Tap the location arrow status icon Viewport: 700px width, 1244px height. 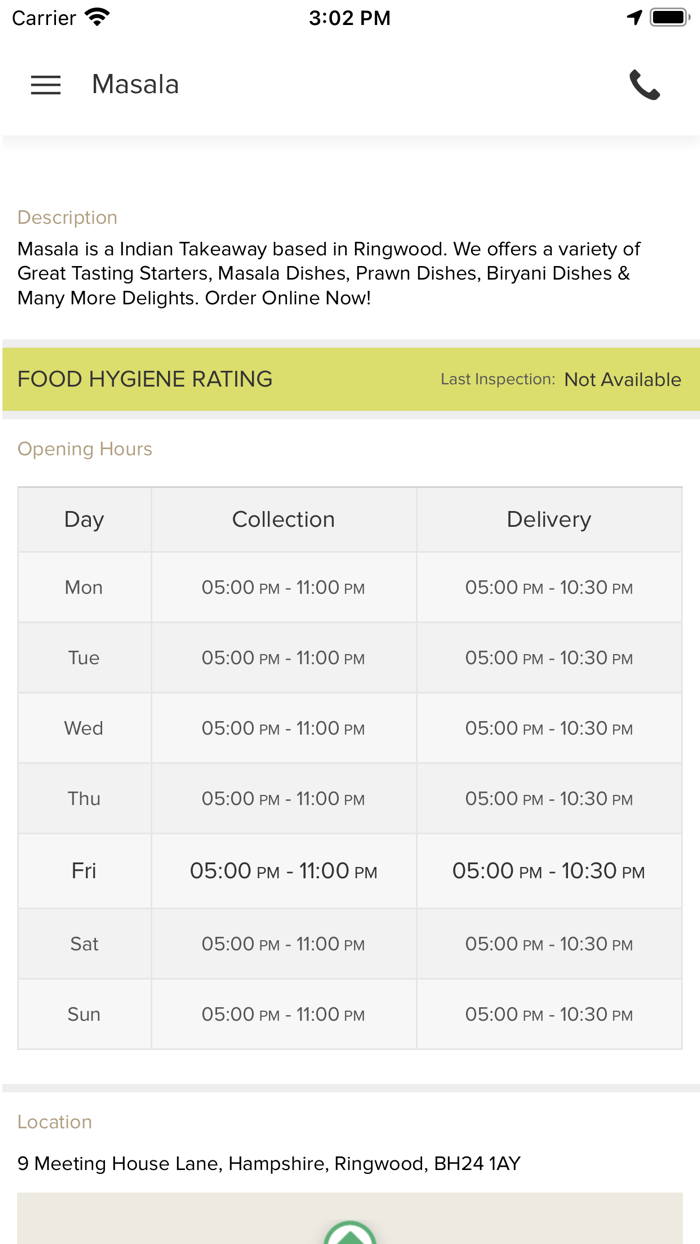tap(634, 18)
